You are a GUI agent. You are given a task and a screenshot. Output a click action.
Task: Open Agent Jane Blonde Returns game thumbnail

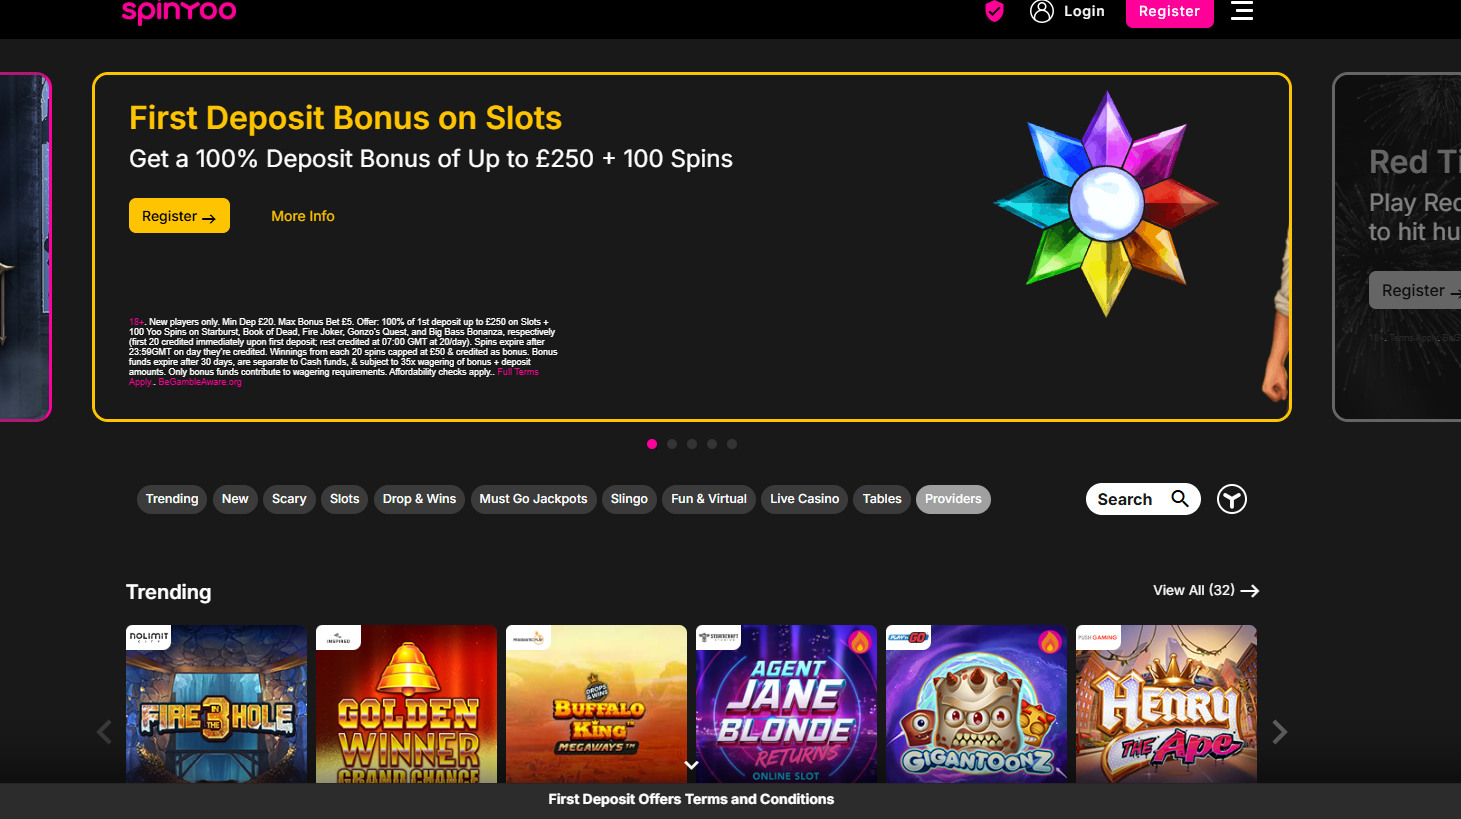tap(786, 704)
